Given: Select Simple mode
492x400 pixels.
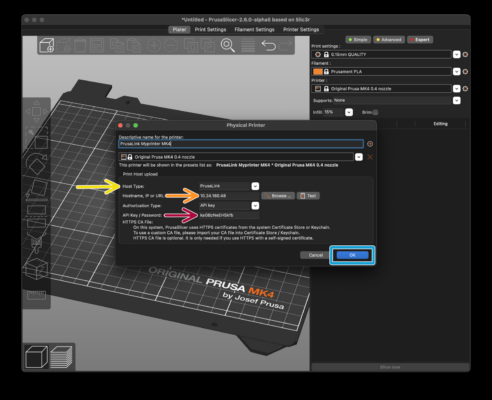Looking at the screenshot, I should (358, 40).
